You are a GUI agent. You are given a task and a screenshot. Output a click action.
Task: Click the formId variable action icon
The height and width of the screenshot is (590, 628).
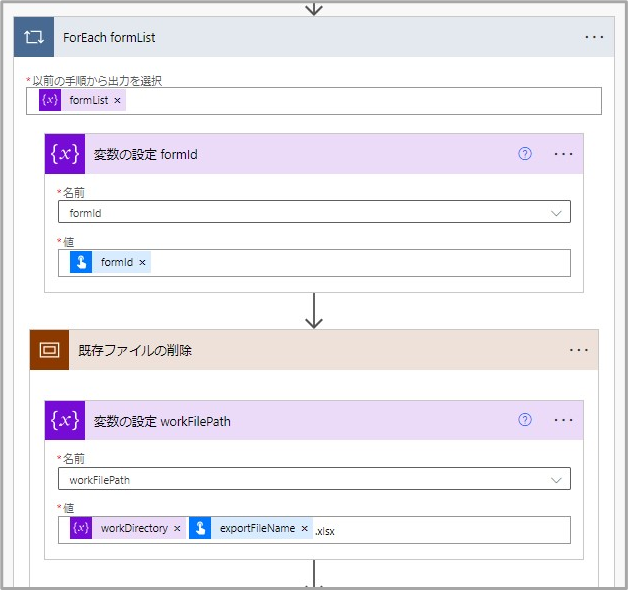tap(65, 154)
